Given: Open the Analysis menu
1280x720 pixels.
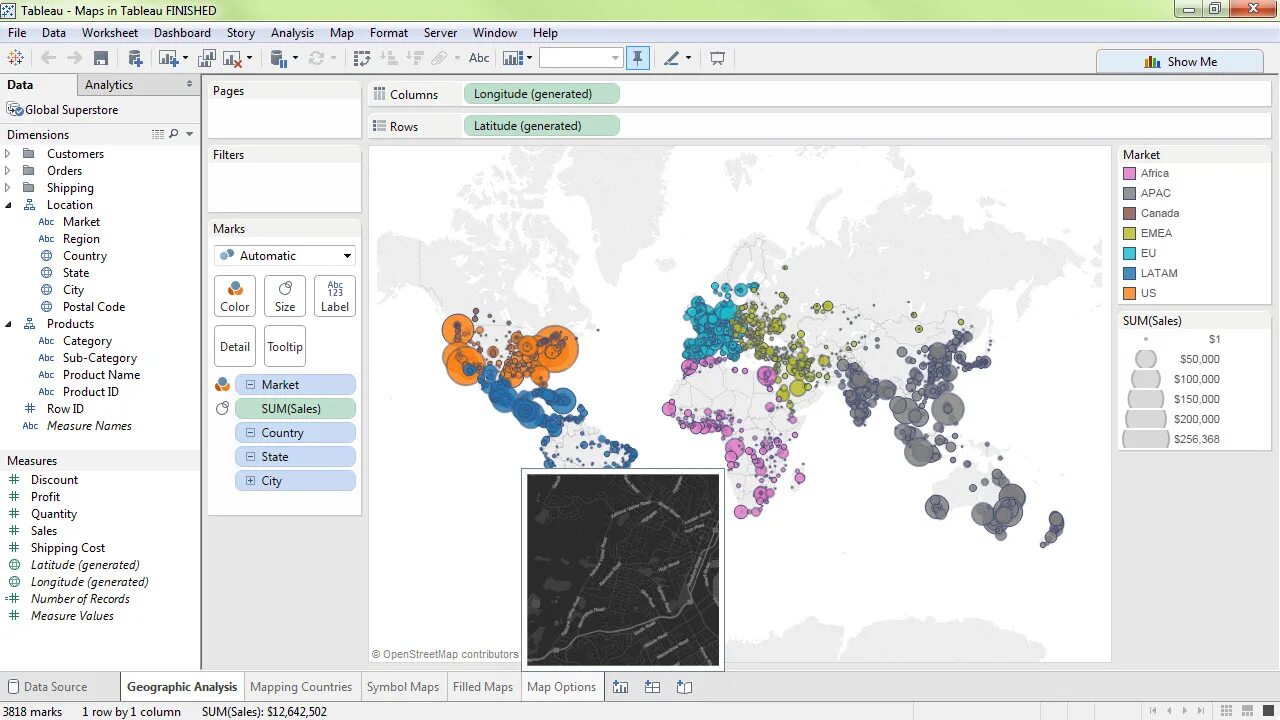Looking at the screenshot, I should [x=292, y=33].
